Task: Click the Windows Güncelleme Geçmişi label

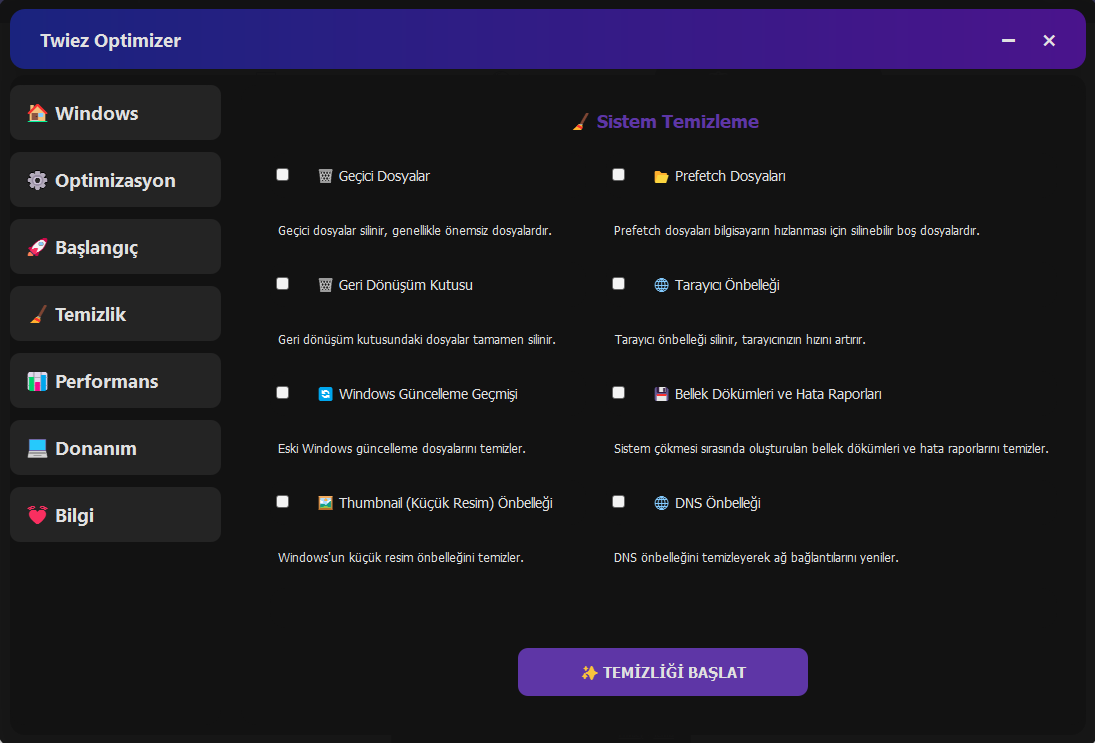Action: [x=428, y=394]
